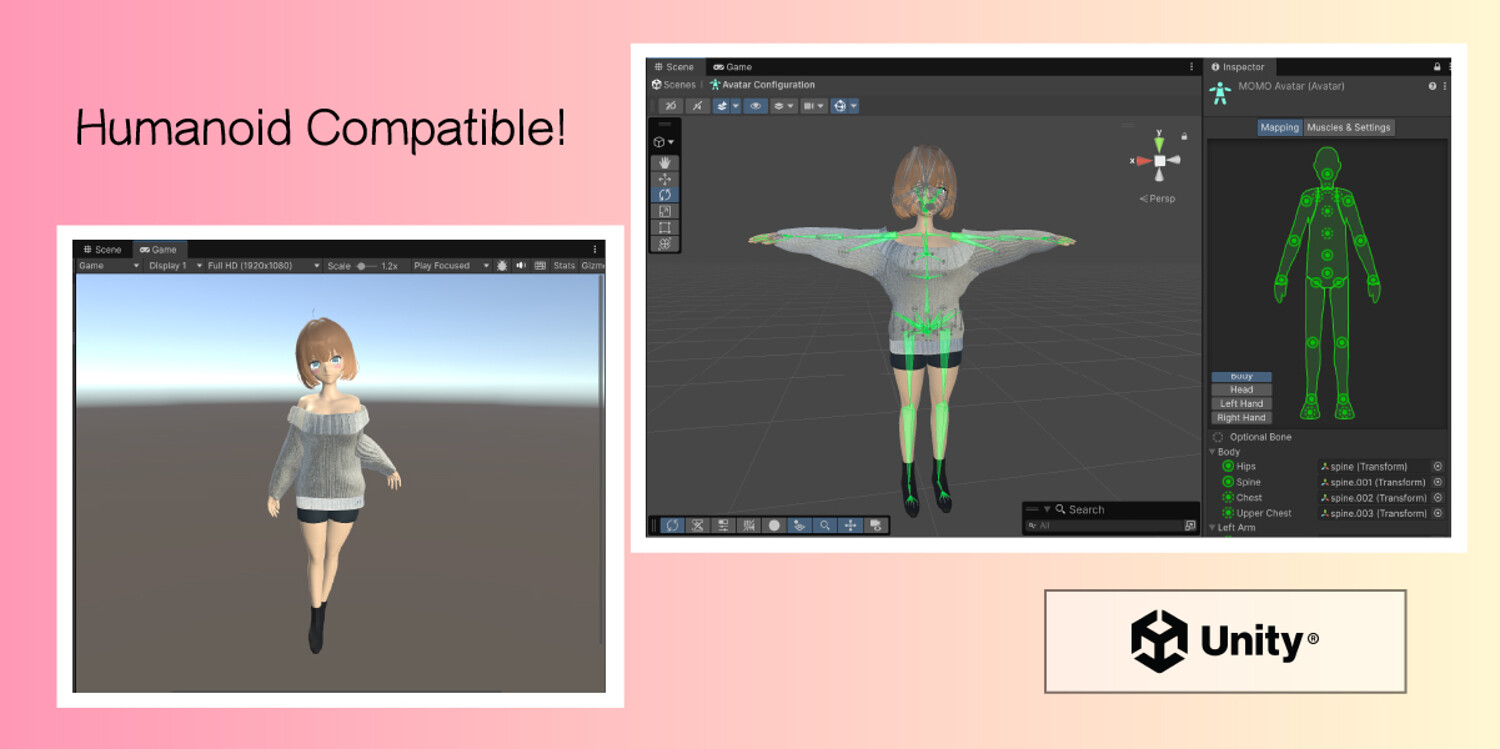The width and height of the screenshot is (1500, 749).
Task: Open scene camera settings dropdown
Action: tap(813, 105)
